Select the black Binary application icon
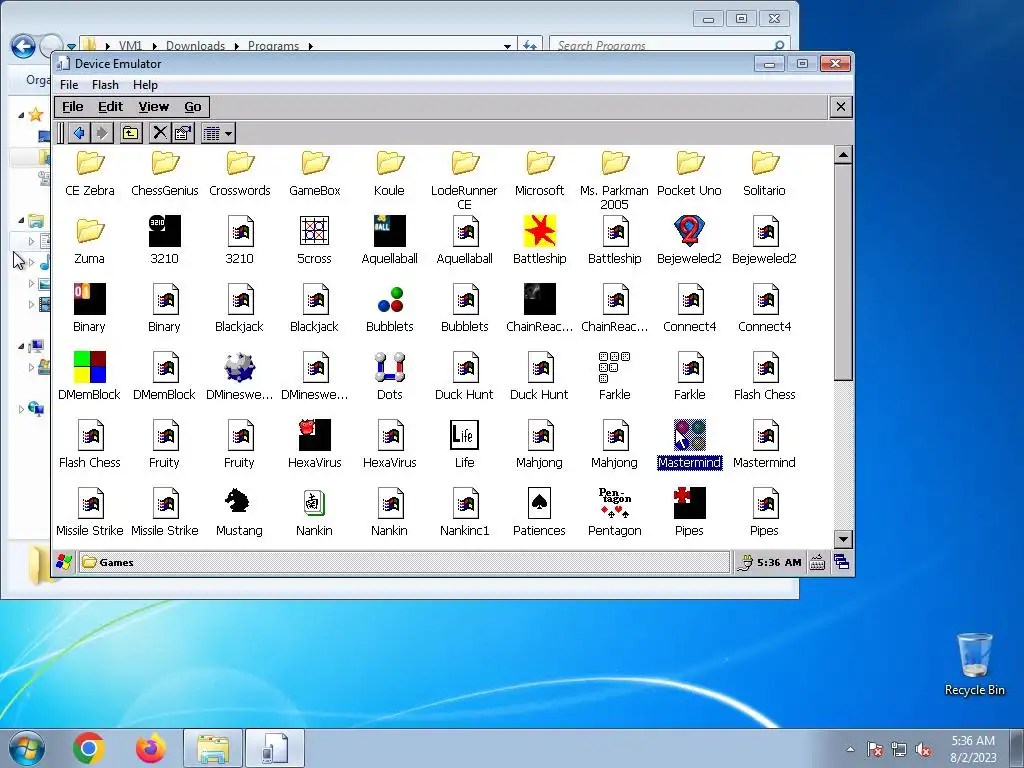The image size is (1024, 768). (x=89, y=299)
